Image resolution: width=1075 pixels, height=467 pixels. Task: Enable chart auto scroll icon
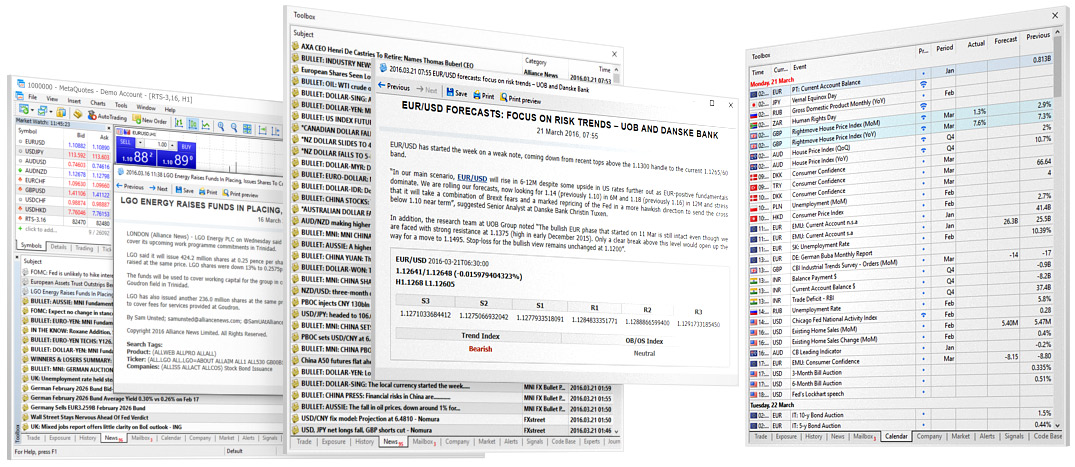[263, 130]
